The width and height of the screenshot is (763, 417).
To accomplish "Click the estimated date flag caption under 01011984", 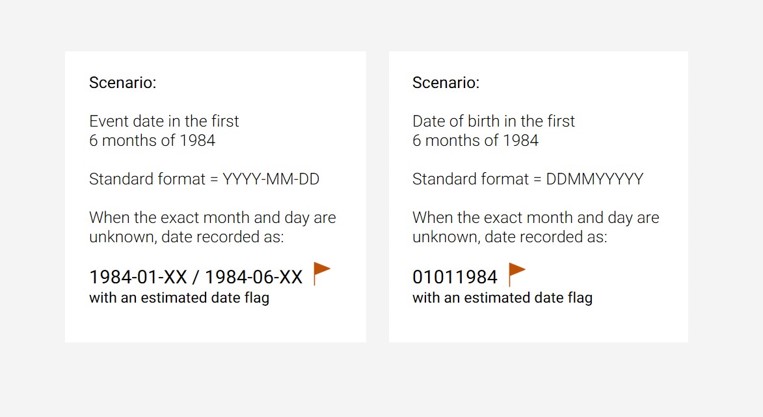I will point(502,297).
